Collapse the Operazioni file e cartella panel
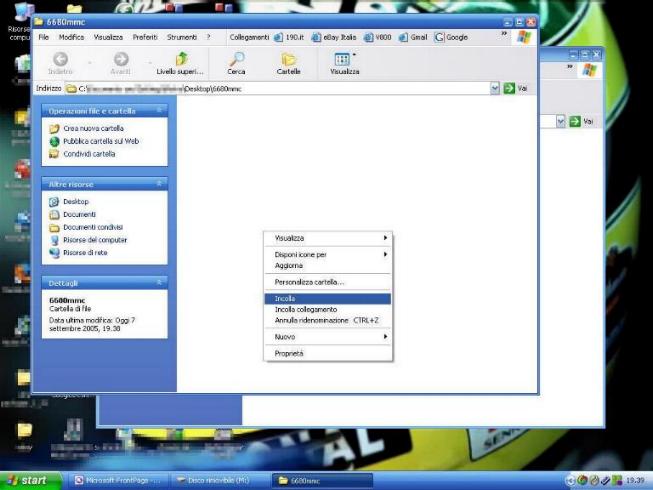 [159, 111]
